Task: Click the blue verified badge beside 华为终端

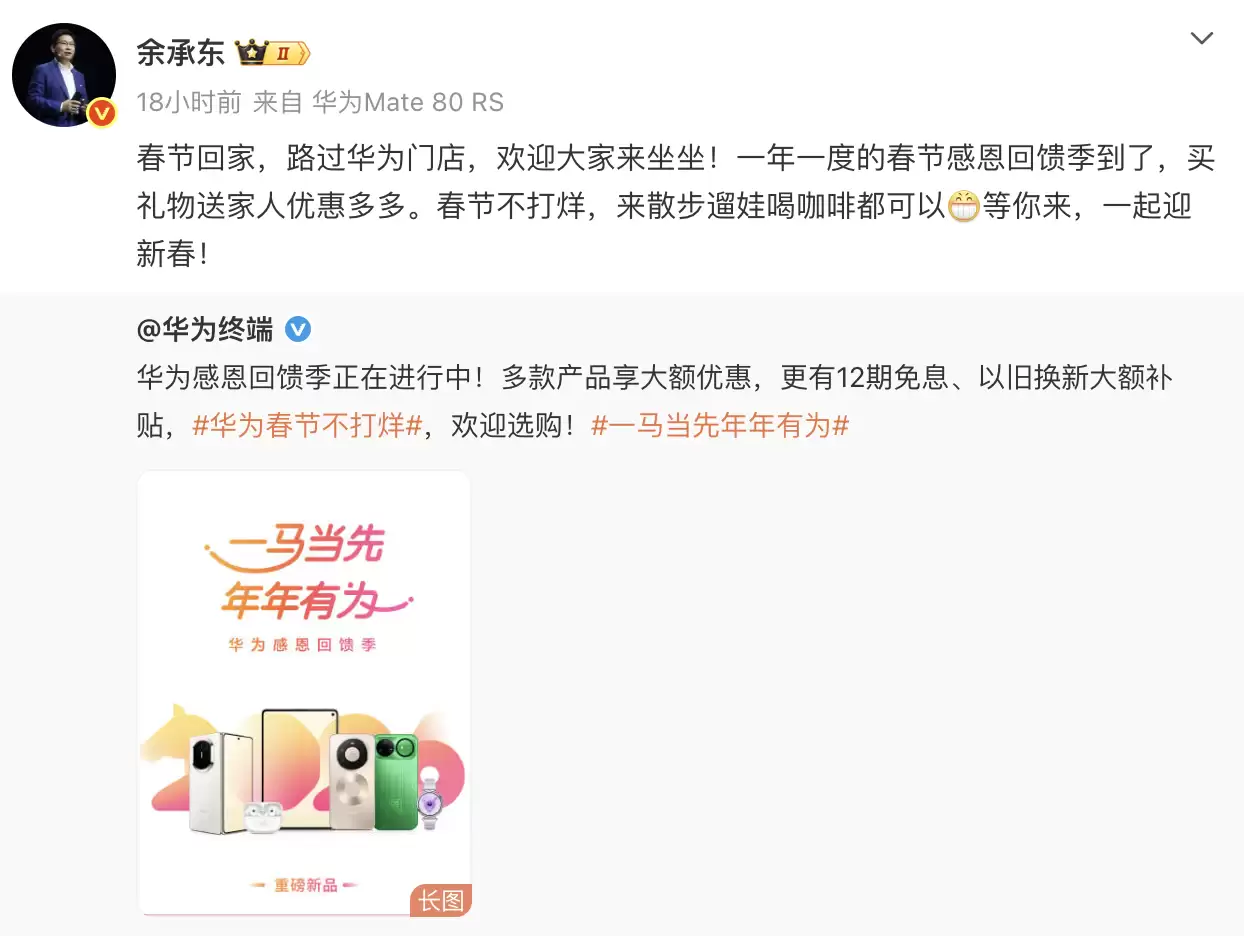Action: point(298,328)
